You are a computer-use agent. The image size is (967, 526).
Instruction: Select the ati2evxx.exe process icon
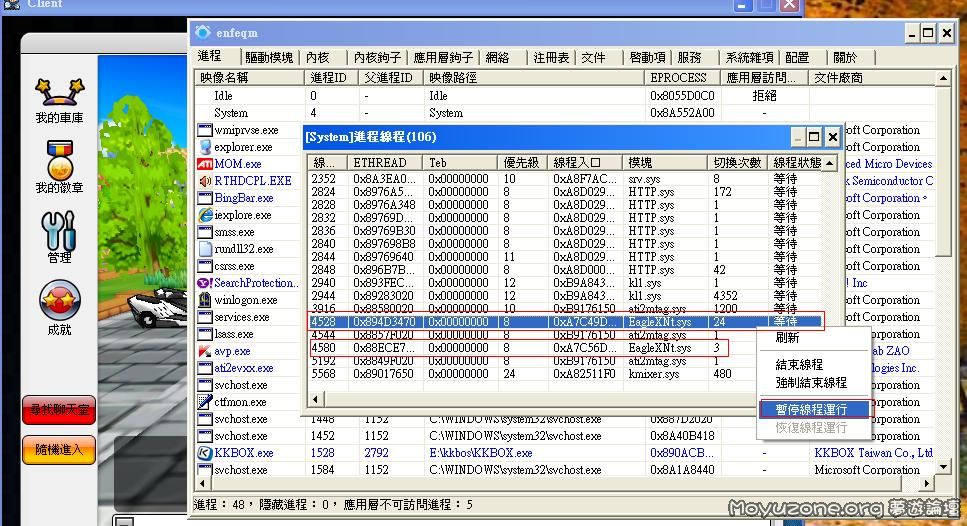coord(205,368)
